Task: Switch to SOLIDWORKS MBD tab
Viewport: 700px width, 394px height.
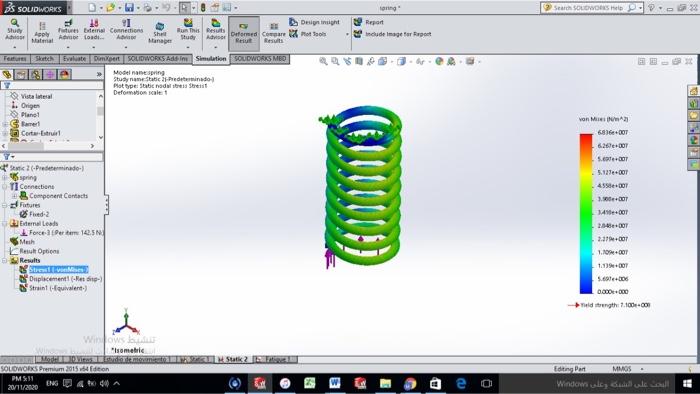Action: tap(260, 59)
